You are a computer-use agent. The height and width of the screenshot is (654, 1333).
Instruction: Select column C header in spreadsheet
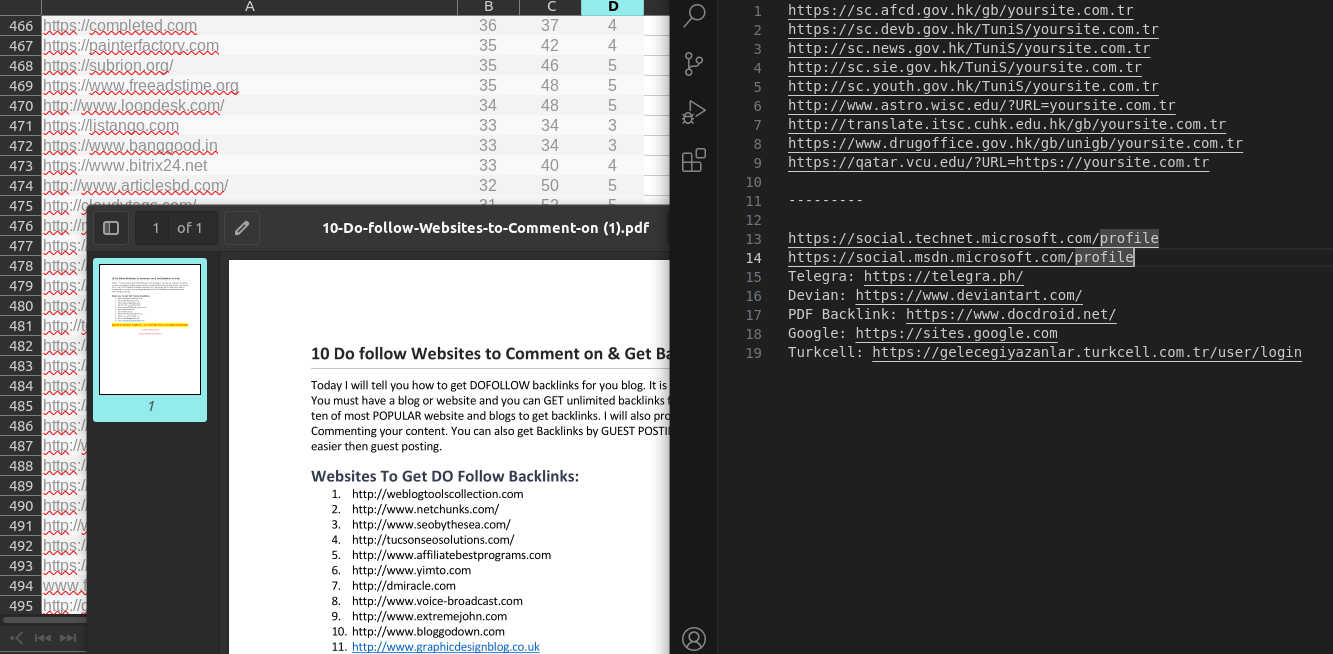tap(550, 7)
